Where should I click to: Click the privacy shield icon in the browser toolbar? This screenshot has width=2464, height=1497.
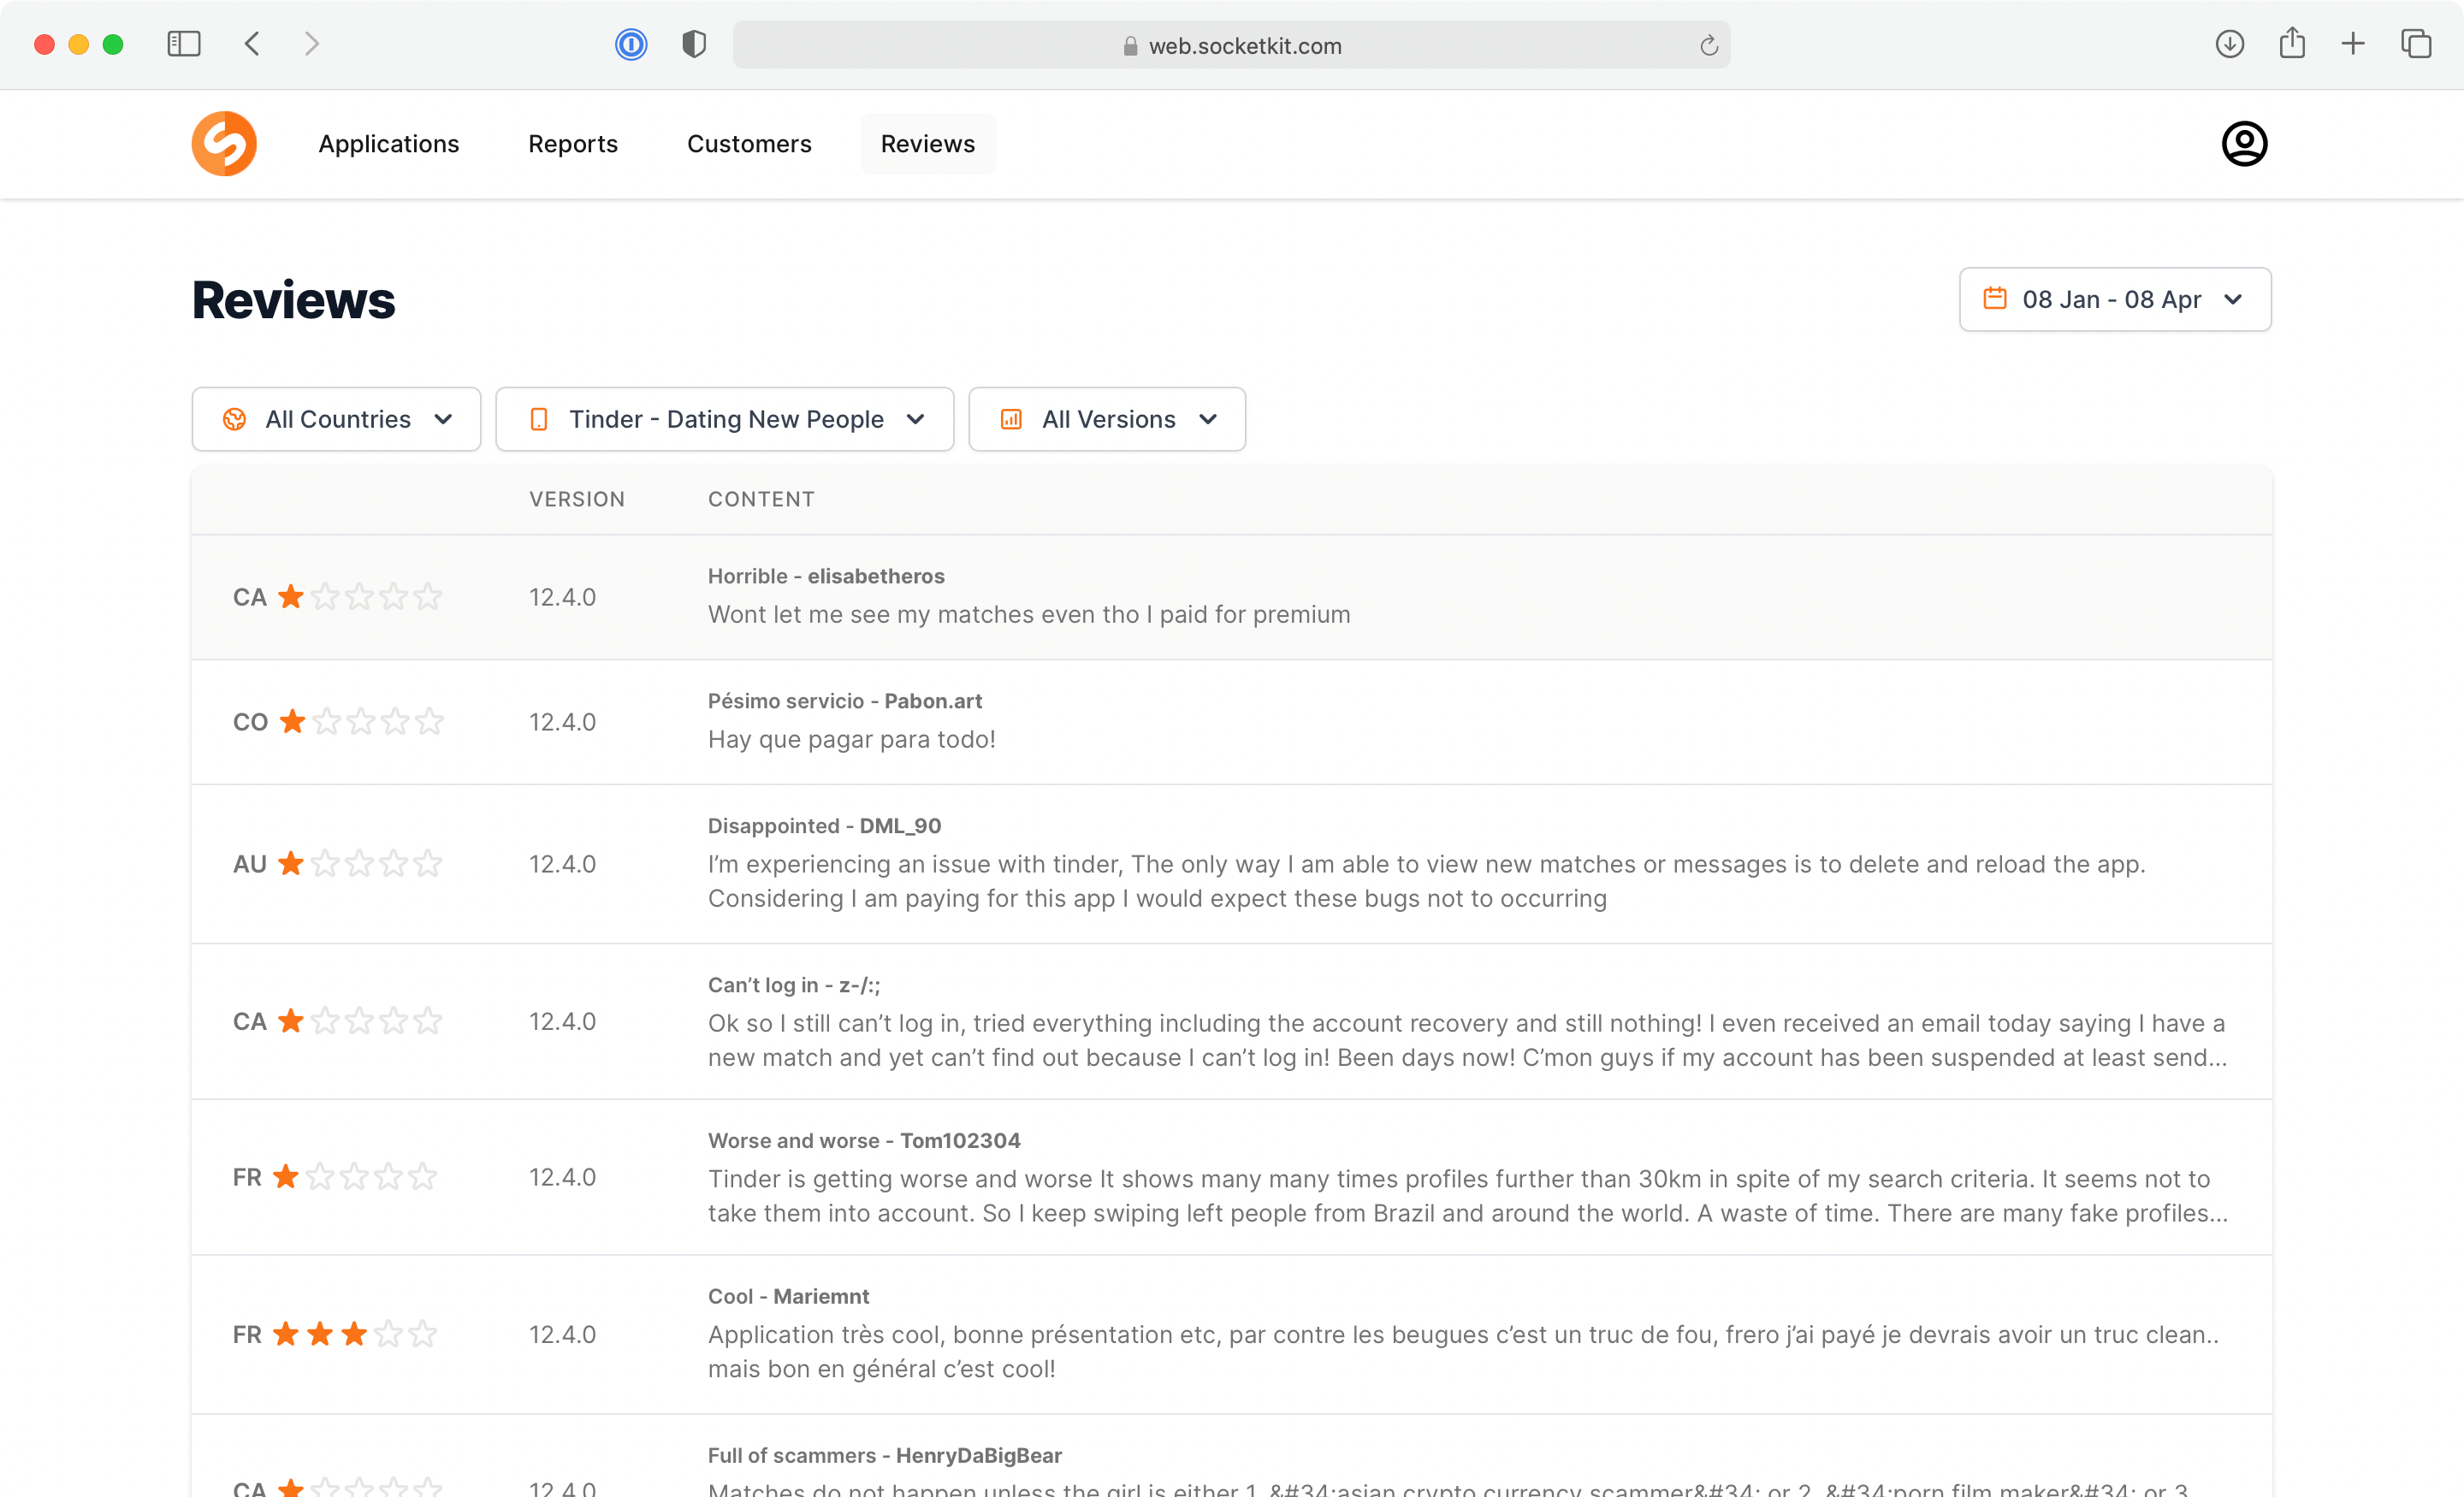click(693, 43)
